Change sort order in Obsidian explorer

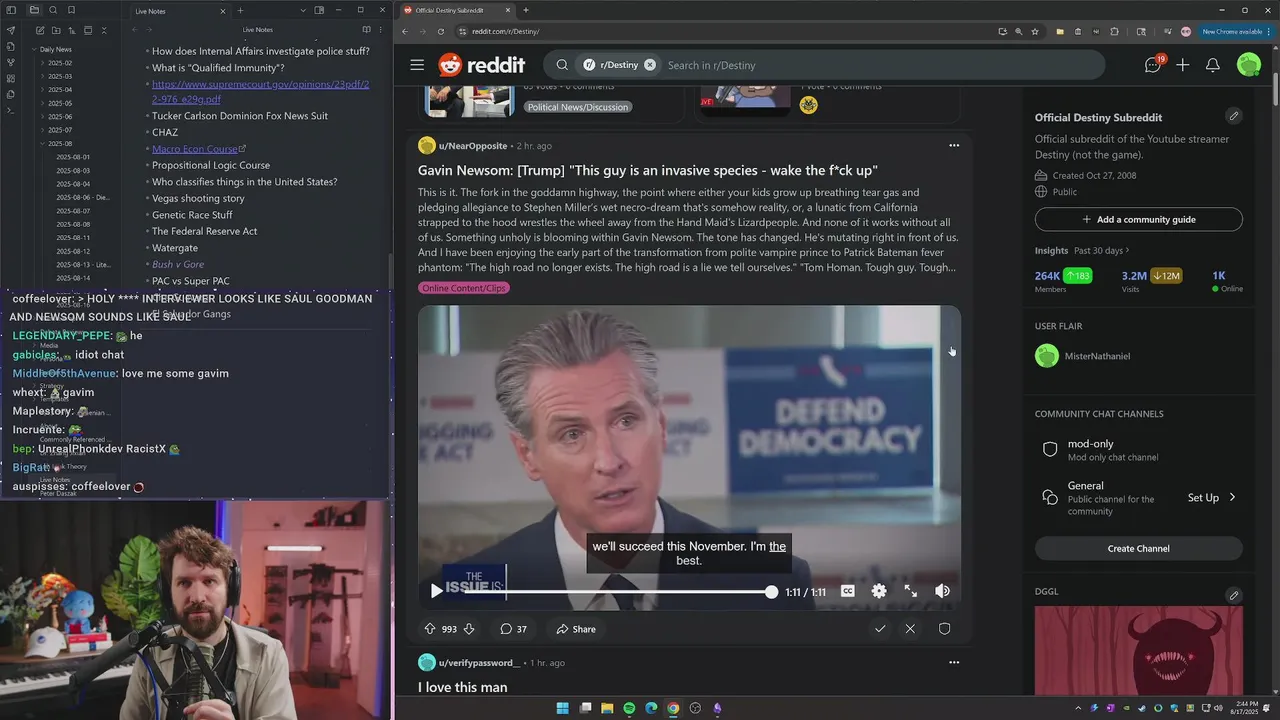point(71,31)
